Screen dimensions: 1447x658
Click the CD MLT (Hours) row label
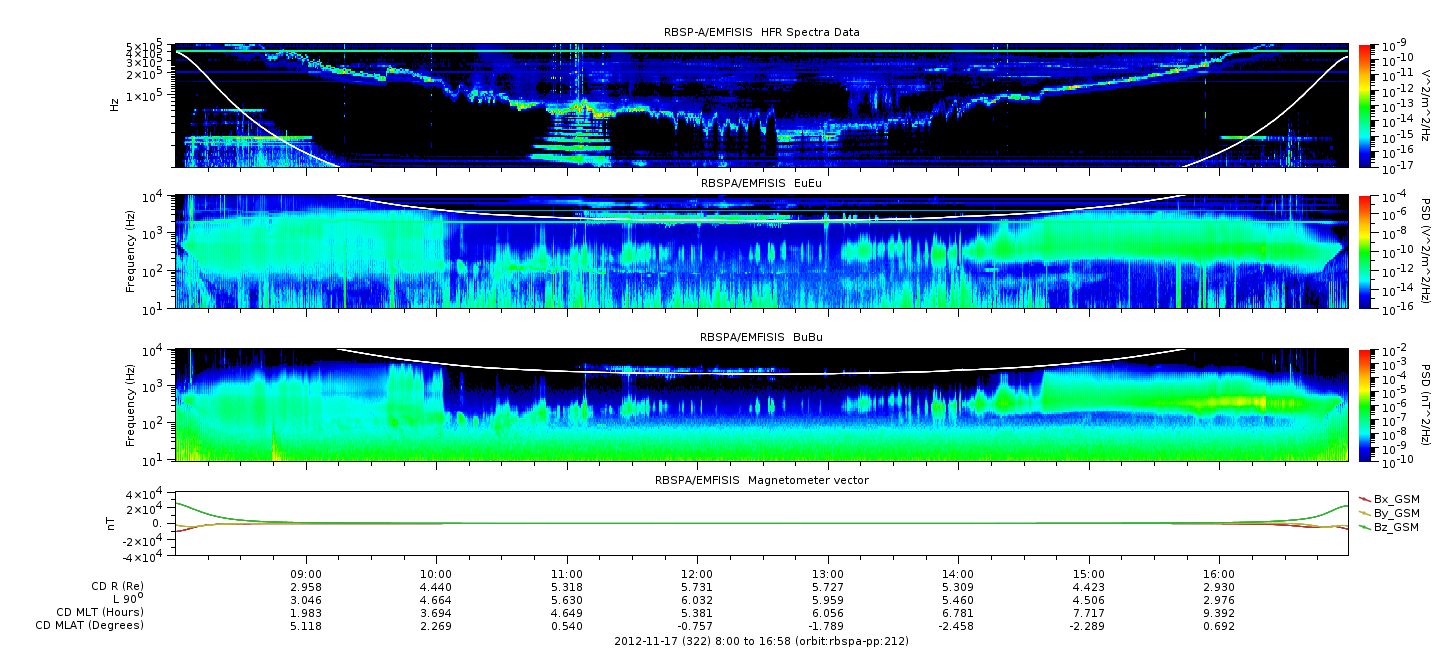point(100,612)
